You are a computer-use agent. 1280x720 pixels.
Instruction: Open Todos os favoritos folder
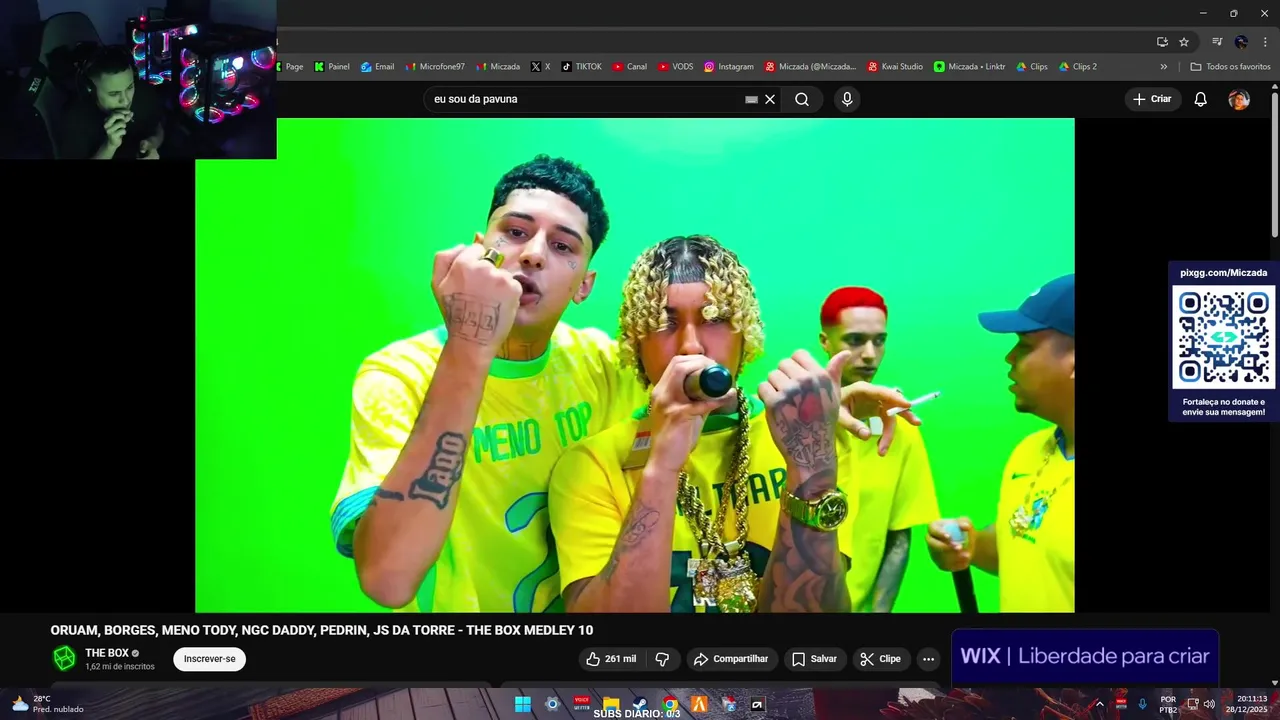coord(1230,67)
